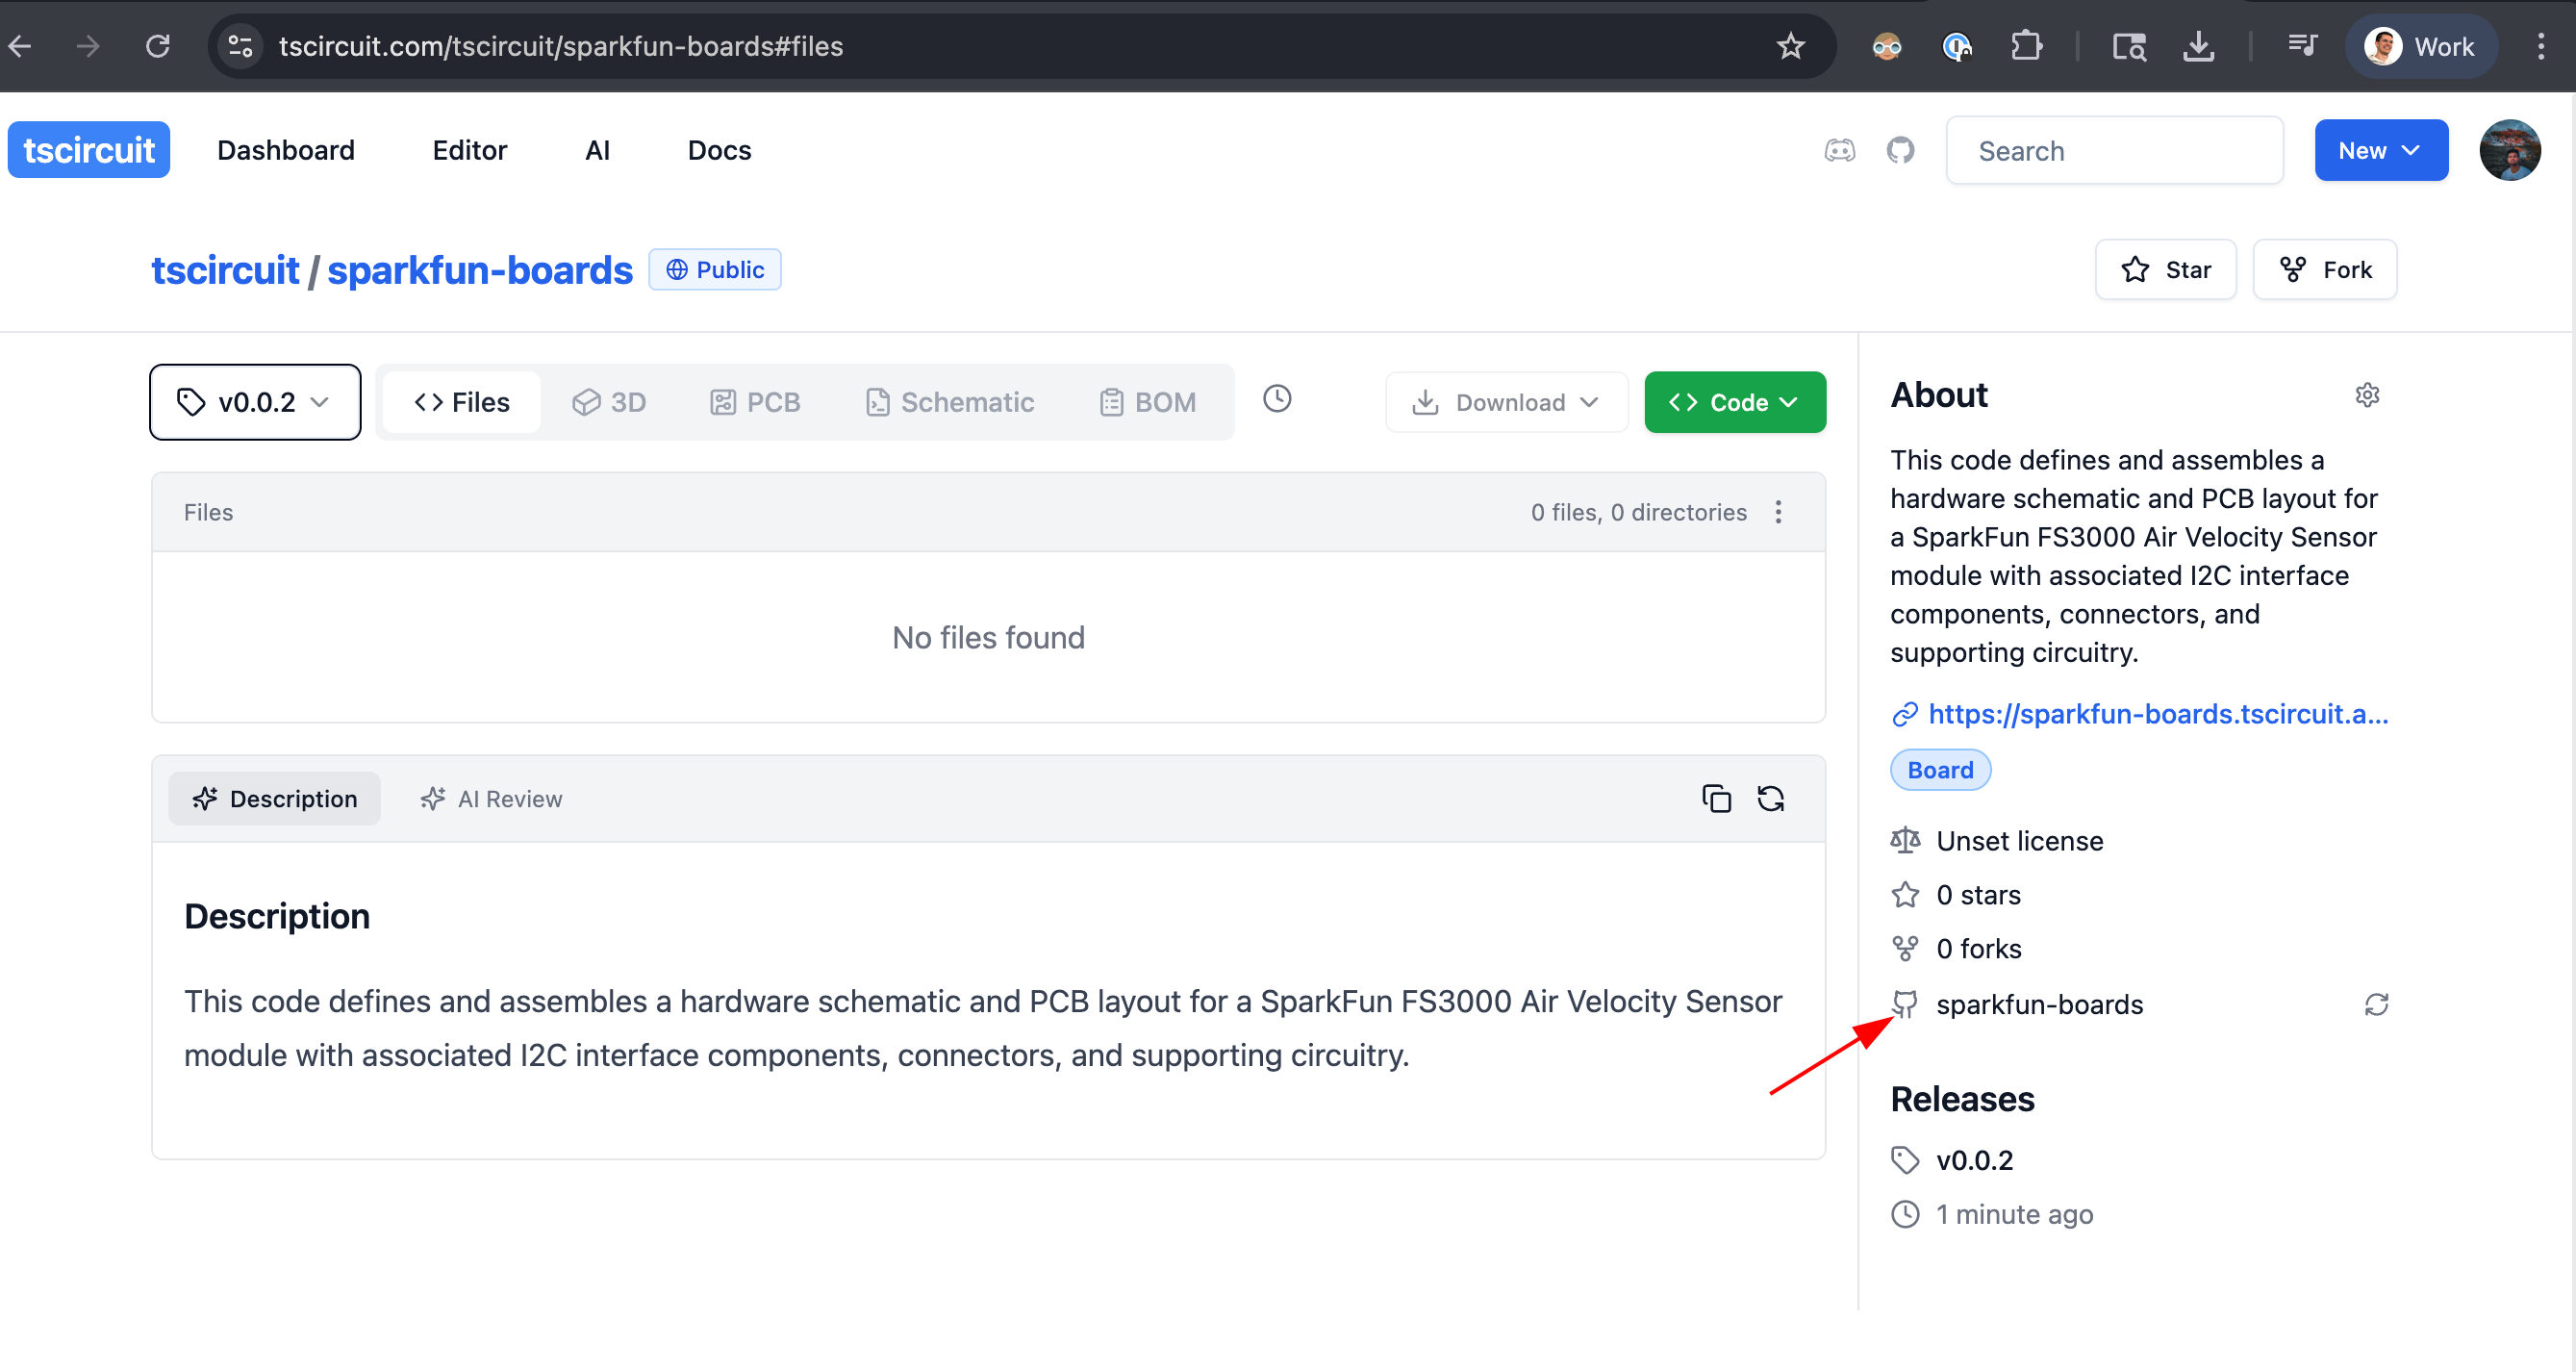Image resolution: width=2576 pixels, height=1372 pixels.
Task: Star the sparkfun-boards package
Action: 2165,269
